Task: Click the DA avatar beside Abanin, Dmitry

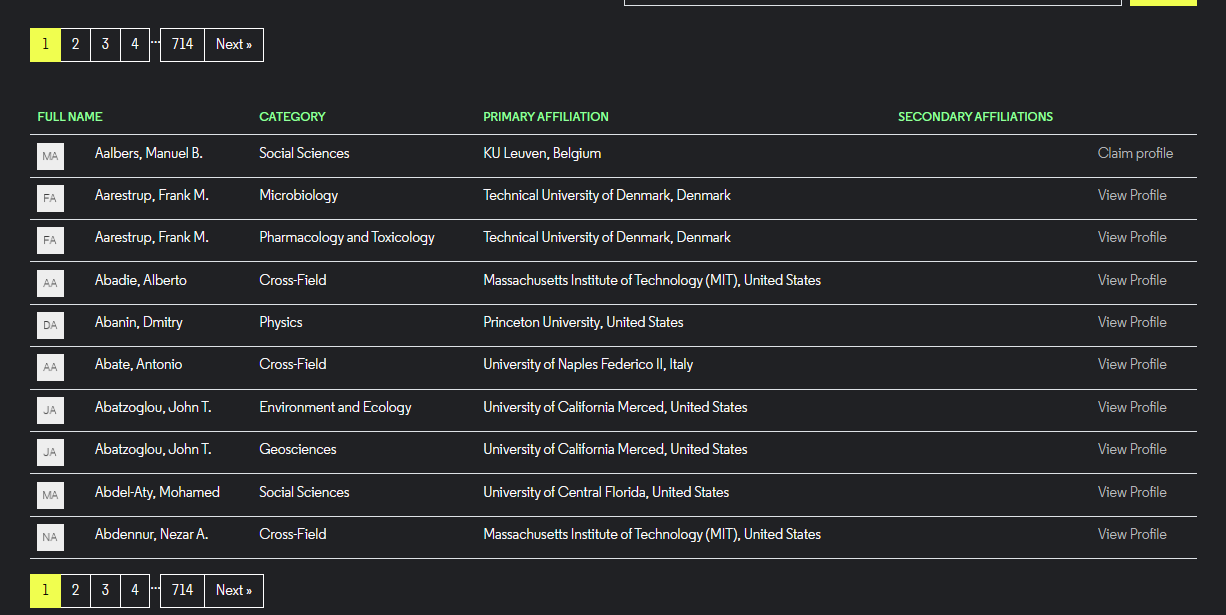Action: (x=50, y=325)
